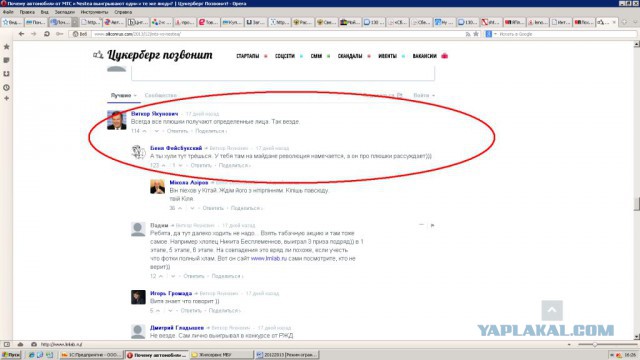Image resolution: width=640 pixels, height=360 pixels.
Task: Select the Сообщество comments tab
Action: point(160,96)
